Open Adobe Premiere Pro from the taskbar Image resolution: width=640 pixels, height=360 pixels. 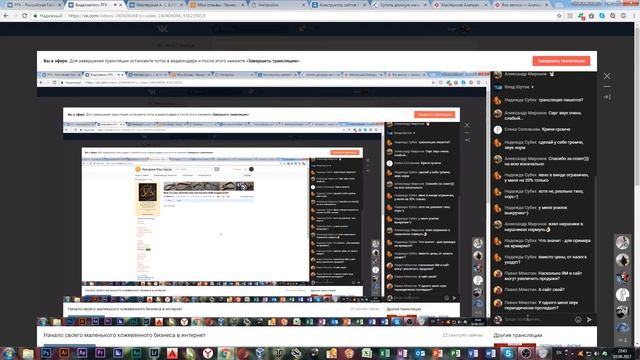click(100, 353)
